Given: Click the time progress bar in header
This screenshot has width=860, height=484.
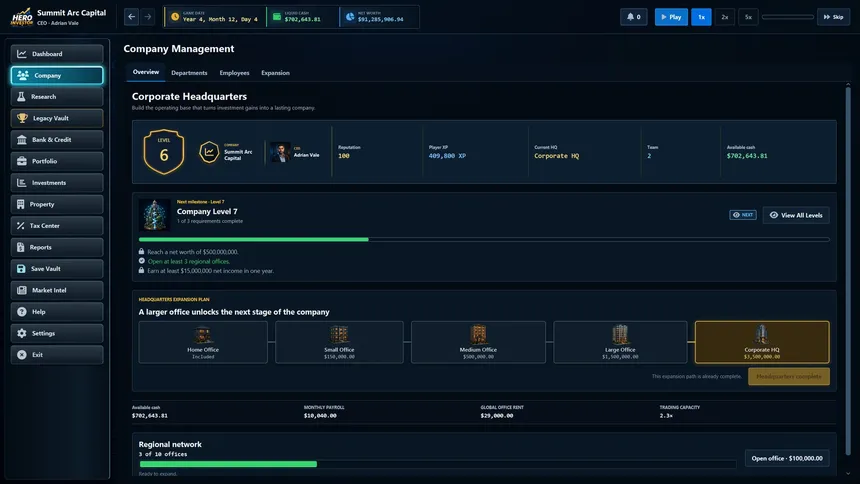Looking at the screenshot, I should (x=788, y=17).
